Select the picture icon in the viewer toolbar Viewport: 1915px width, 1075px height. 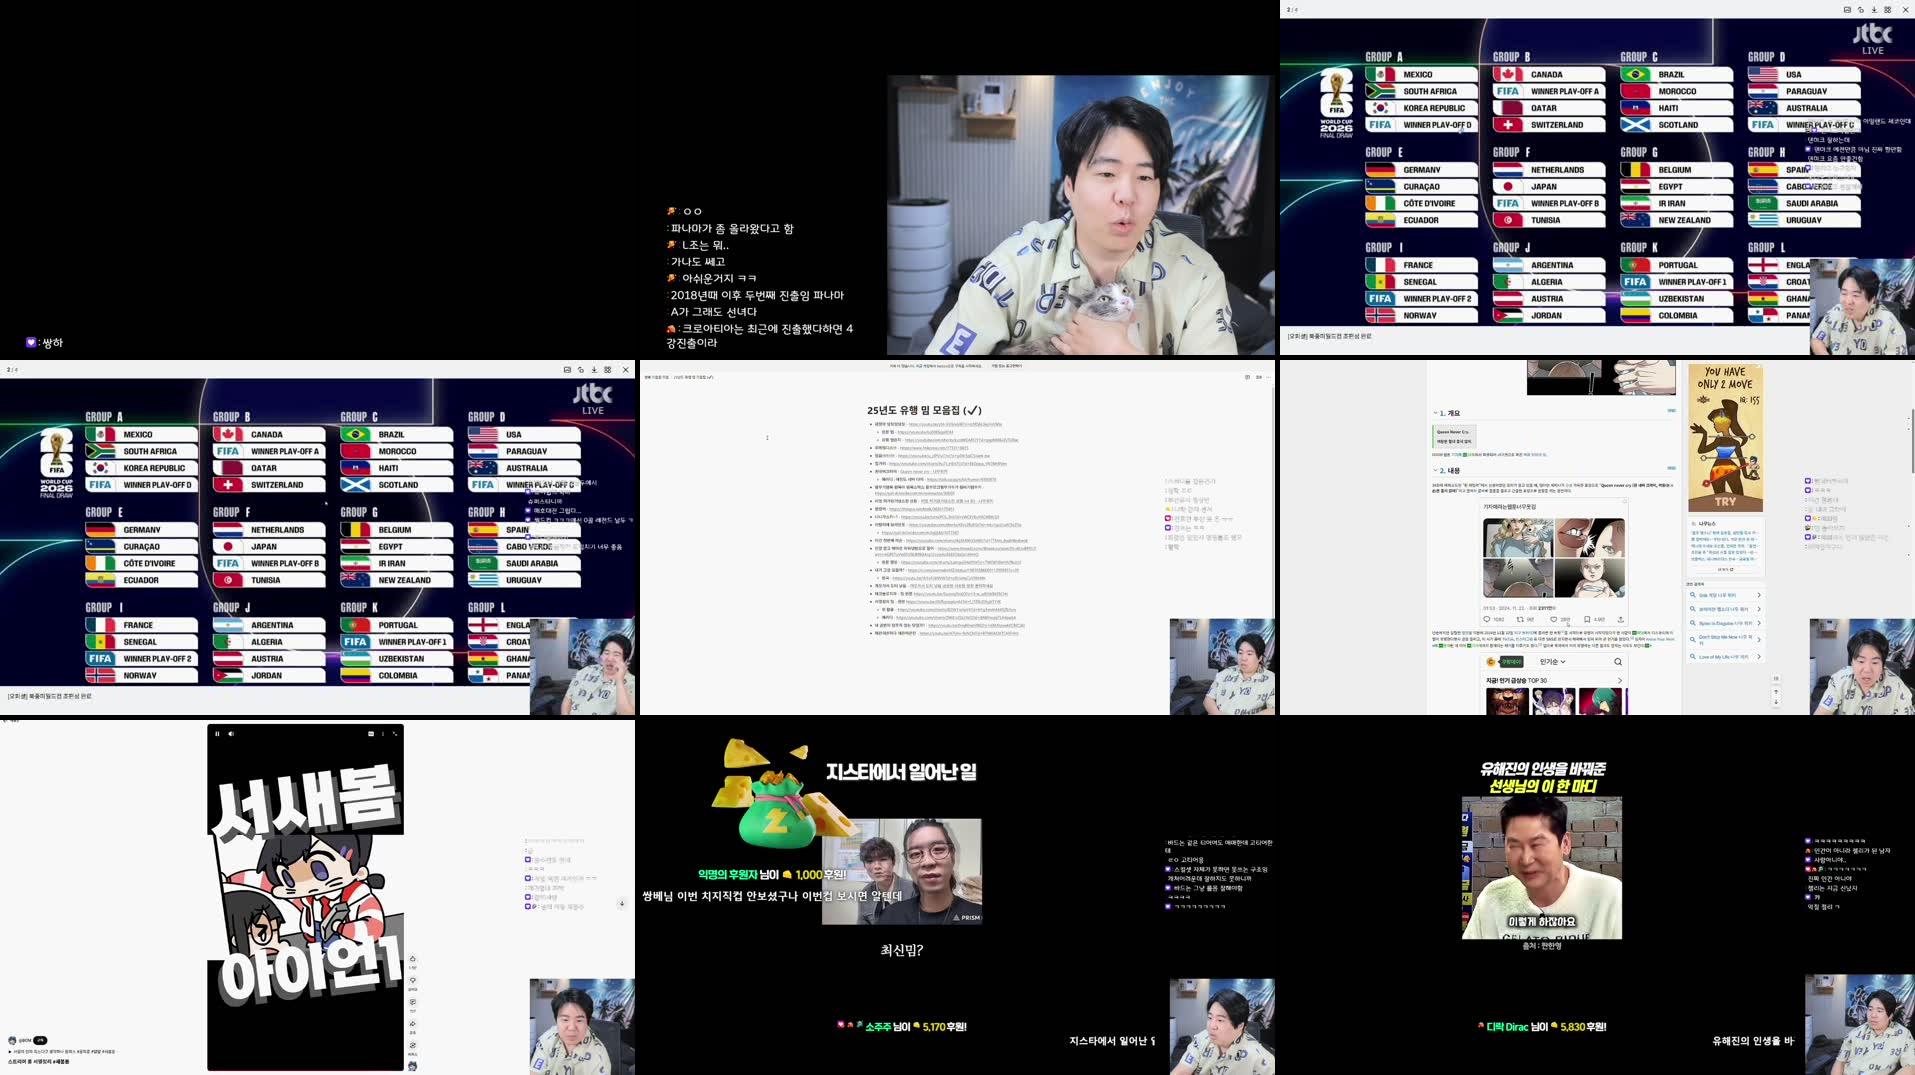tap(1847, 10)
